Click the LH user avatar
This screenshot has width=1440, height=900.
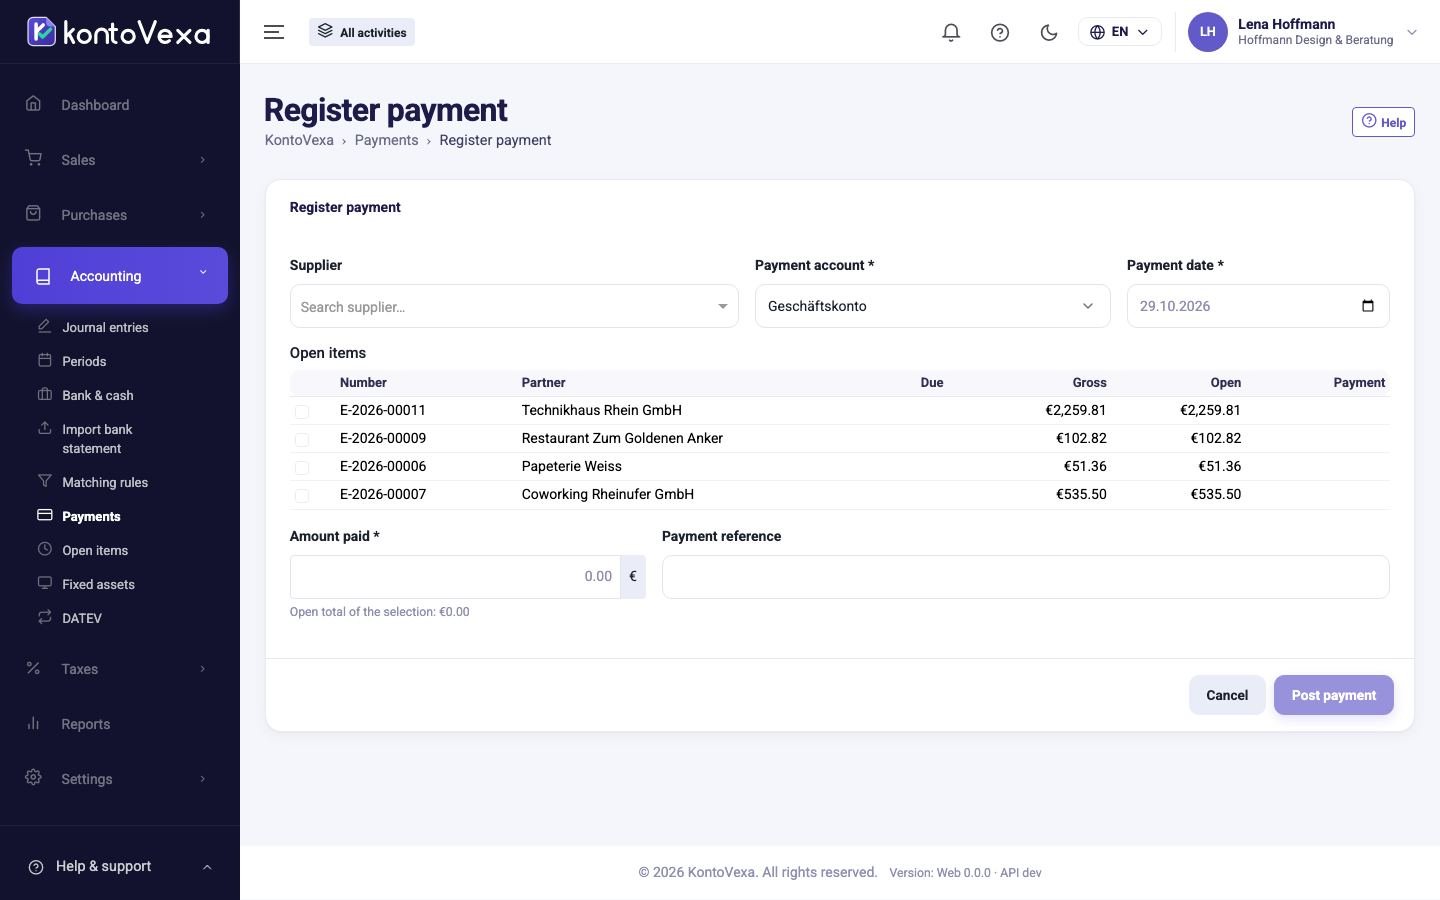click(x=1207, y=32)
